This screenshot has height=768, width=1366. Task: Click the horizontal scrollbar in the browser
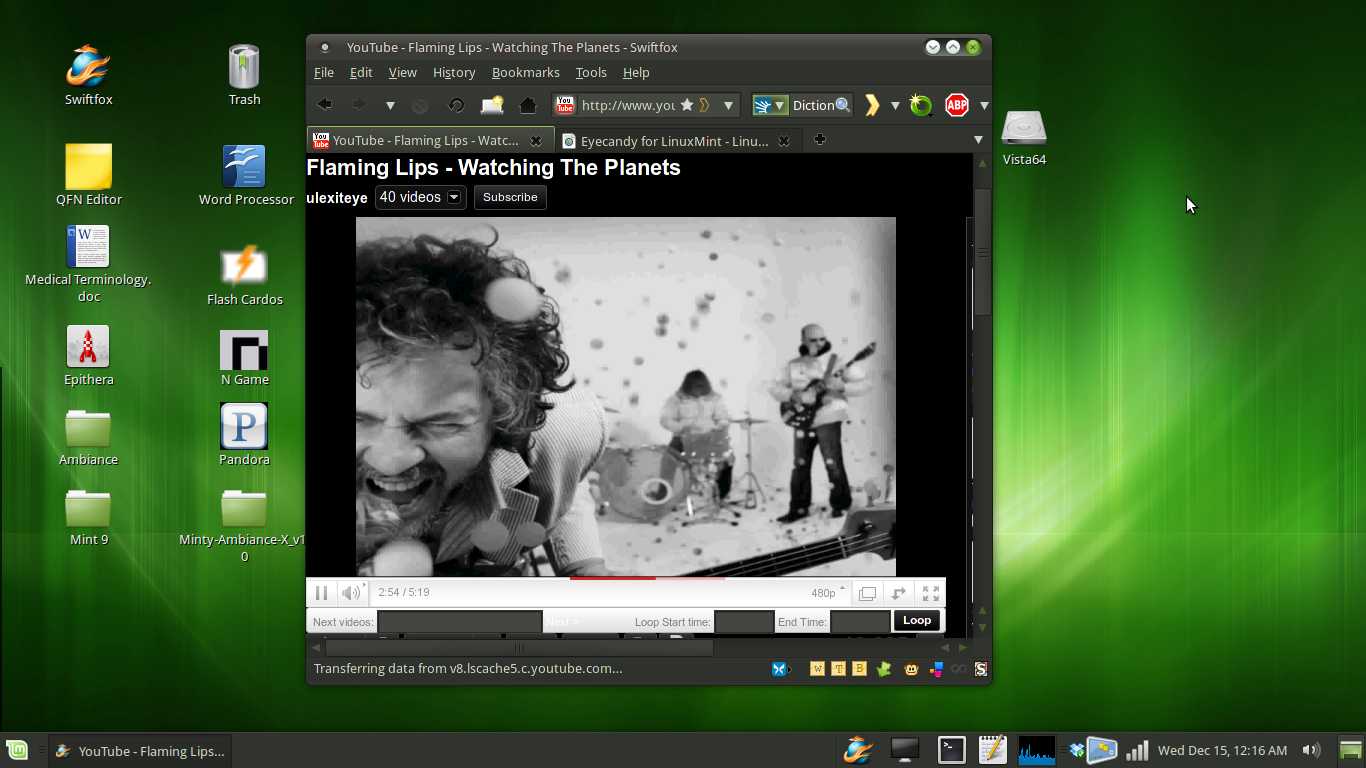pos(517,648)
